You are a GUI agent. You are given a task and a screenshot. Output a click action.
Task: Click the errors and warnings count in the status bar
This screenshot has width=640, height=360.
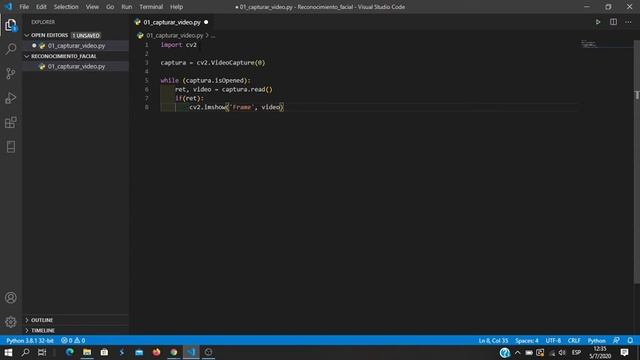[73, 340]
